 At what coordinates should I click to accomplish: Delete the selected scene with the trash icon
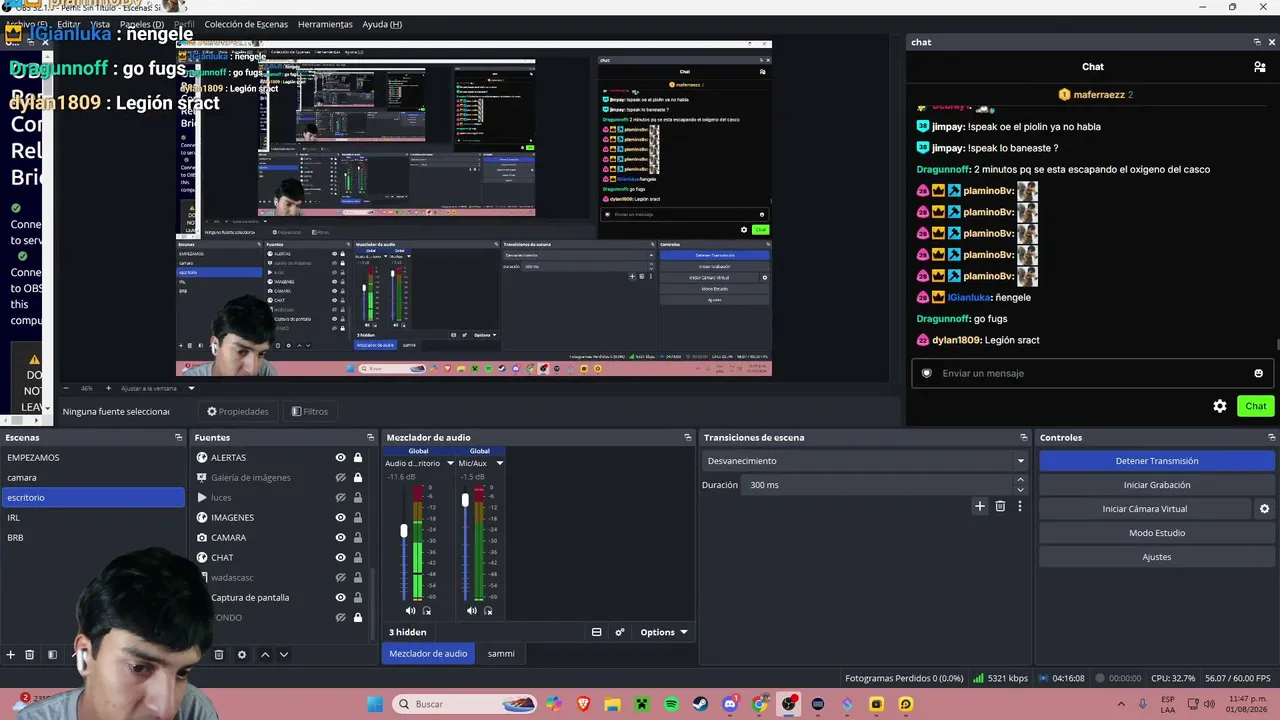click(x=30, y=655)
